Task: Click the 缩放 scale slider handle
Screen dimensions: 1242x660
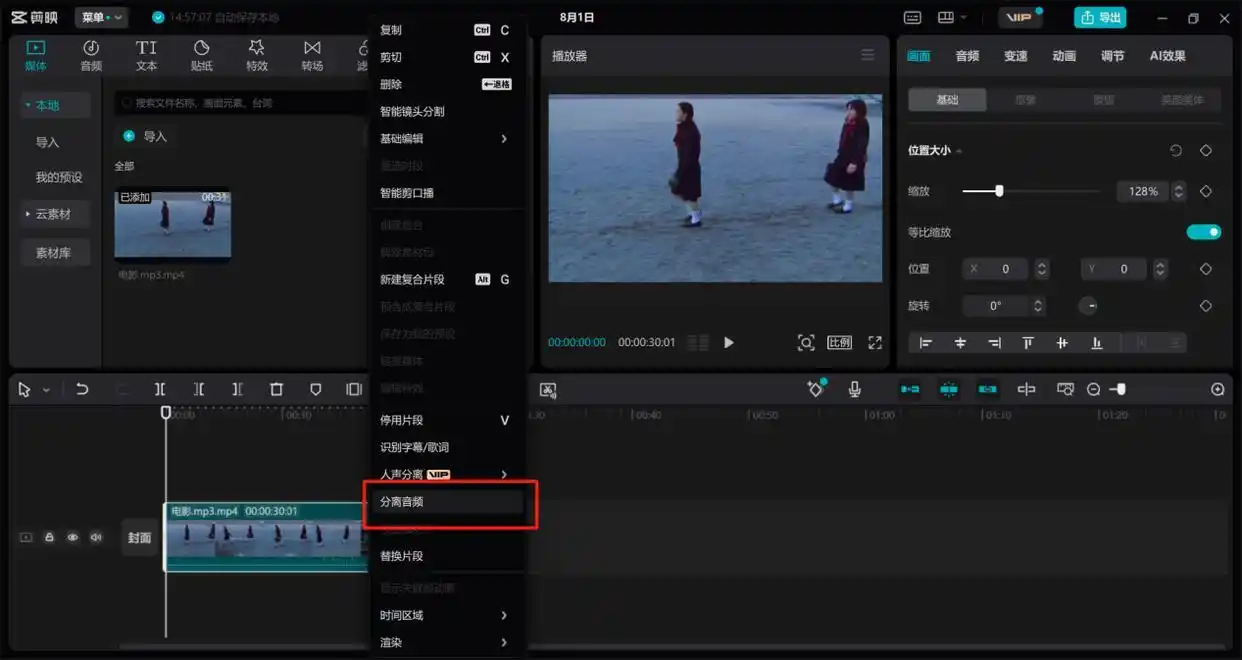Action: coord(998,191)
